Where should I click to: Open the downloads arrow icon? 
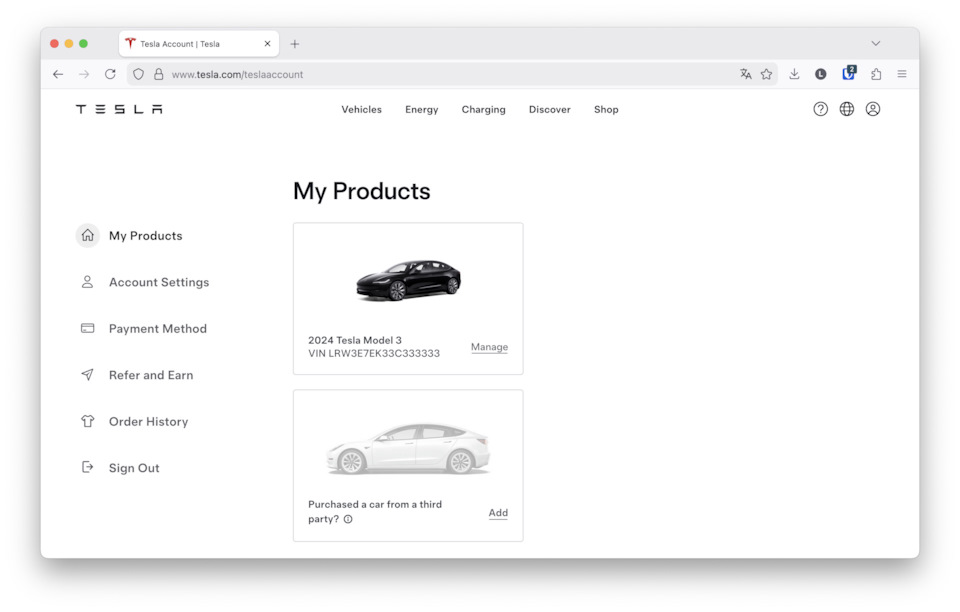point(794,74)
